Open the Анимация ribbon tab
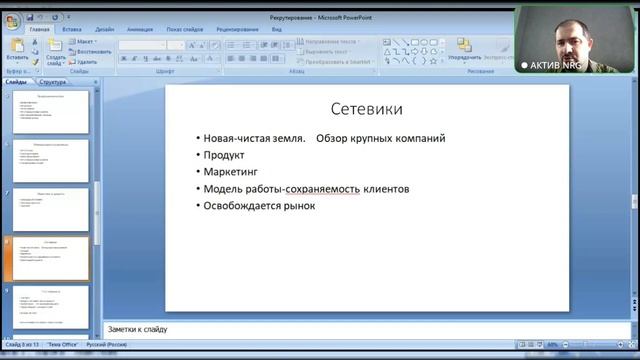This screenshot has width=640, height=360. point(140,29)
